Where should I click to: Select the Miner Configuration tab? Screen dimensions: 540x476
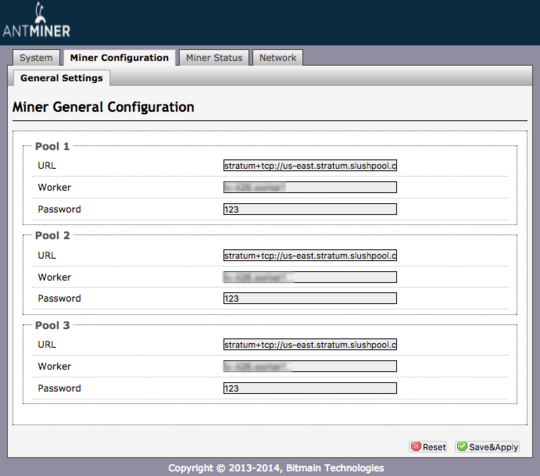click(x=119, y=58)
